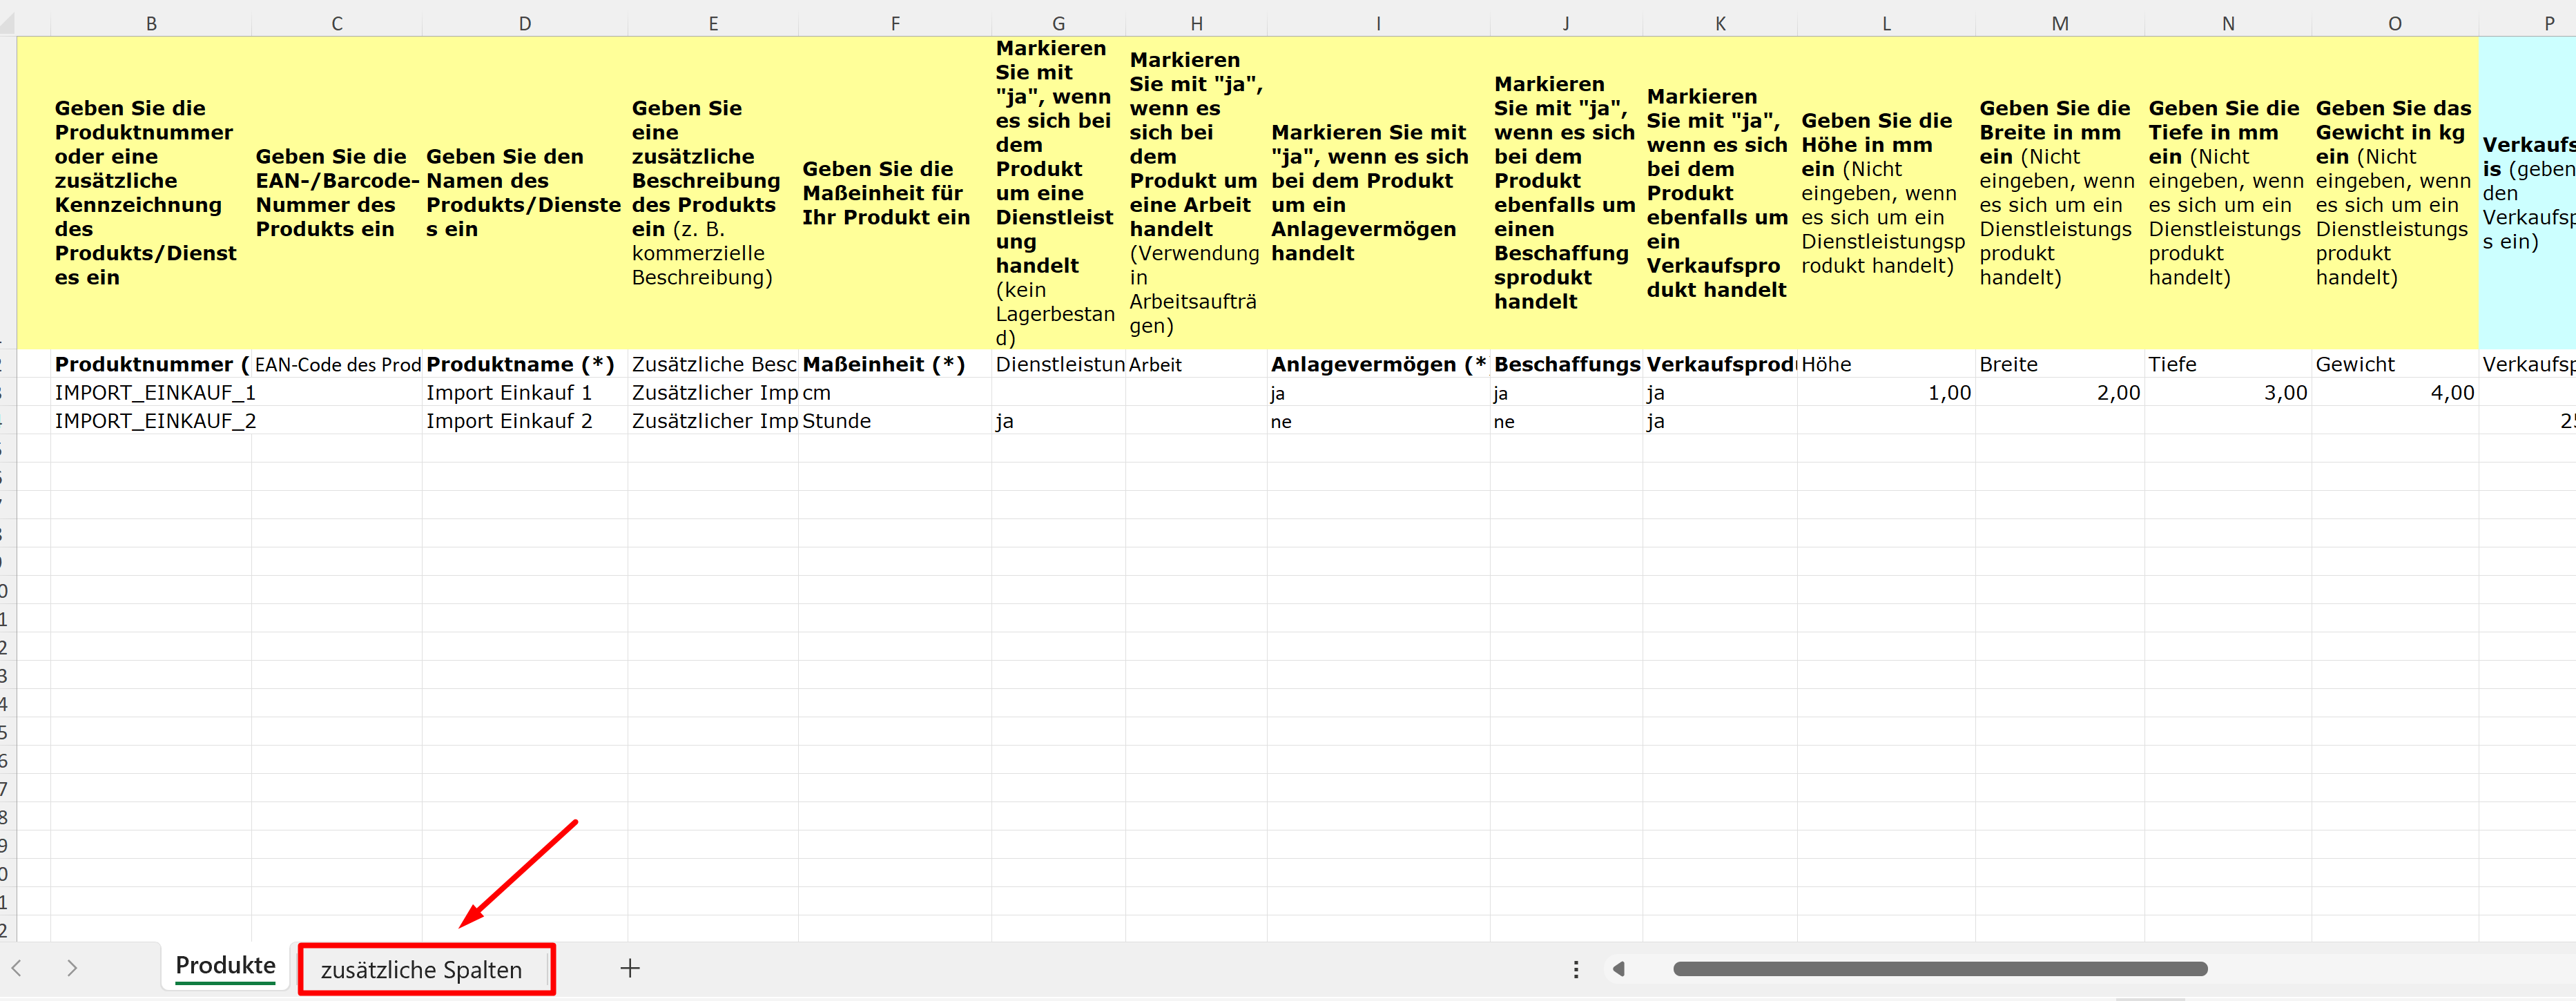The image size is (2576, 1001).
Task: Click previous sheet navigation arrow
Action: pos(17,968)
